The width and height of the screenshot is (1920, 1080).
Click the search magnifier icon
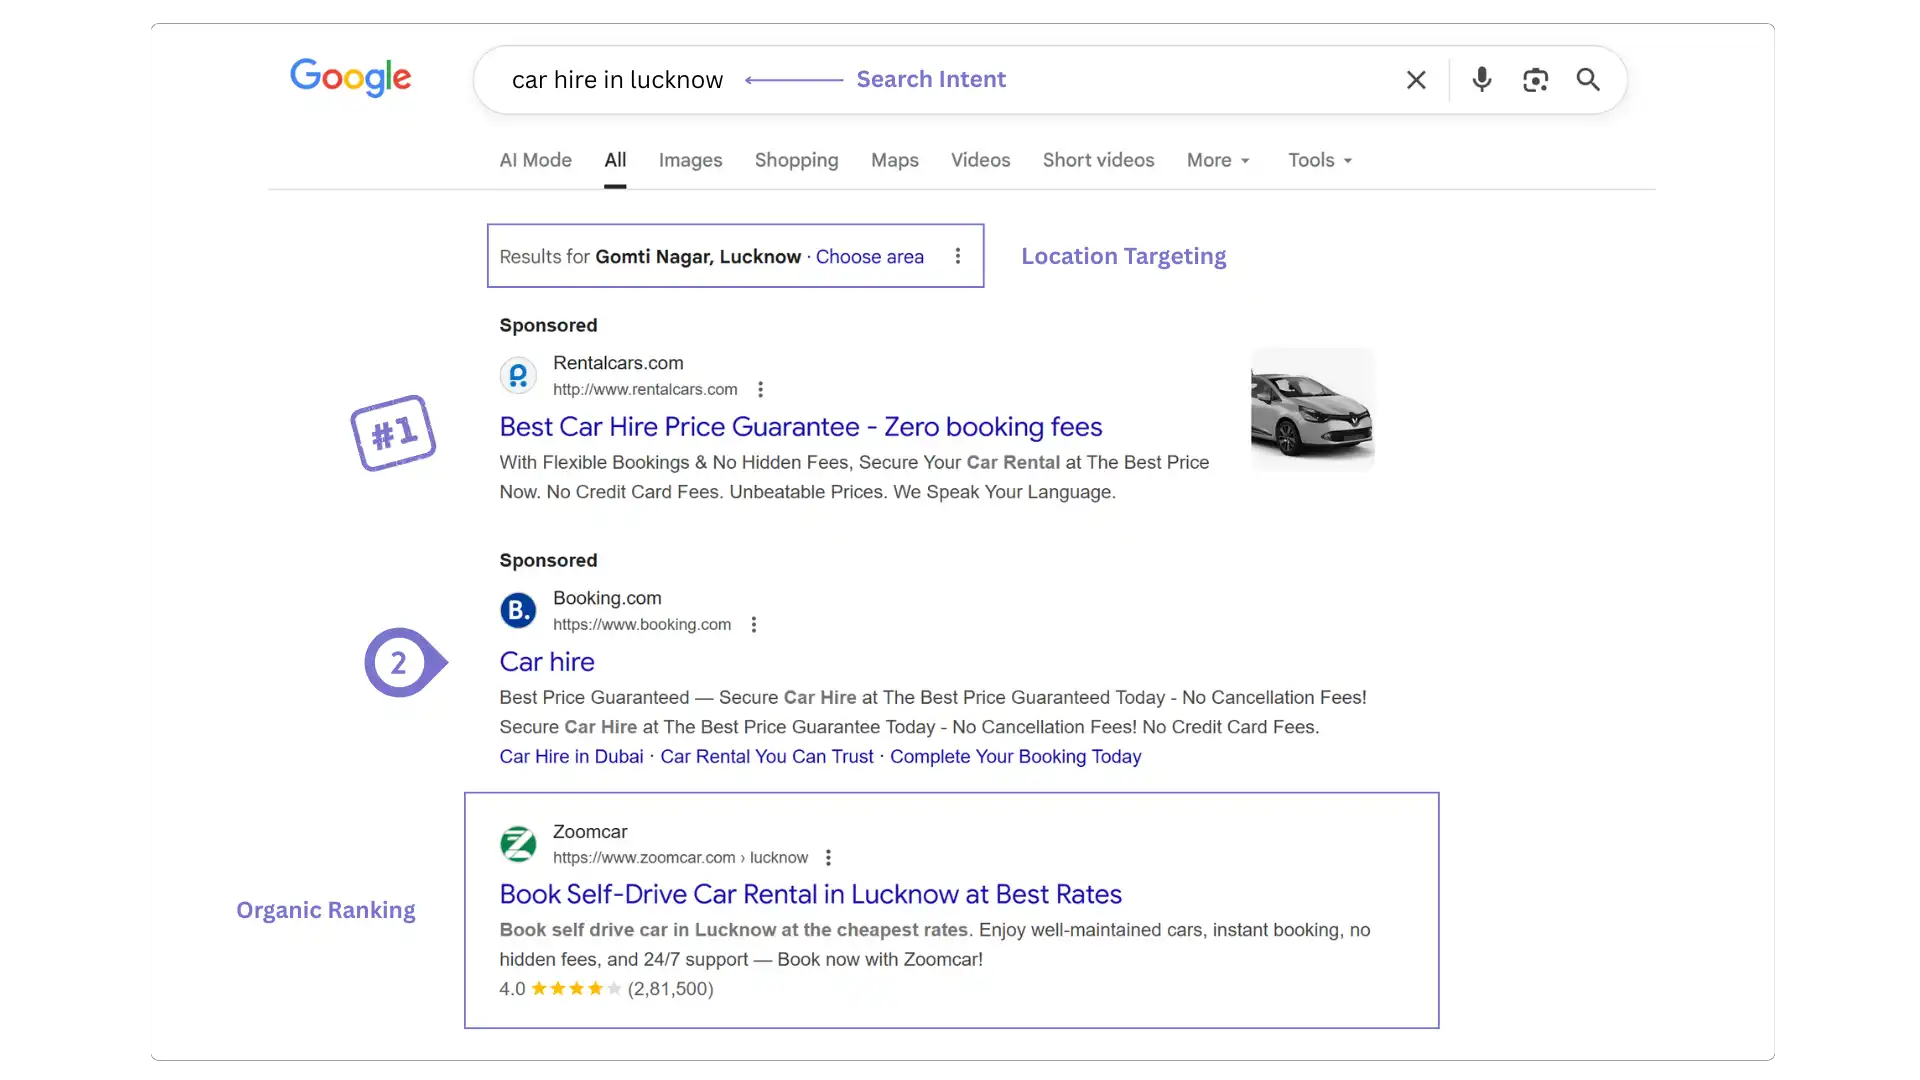pyautogui.click(x=1588, y=80)
